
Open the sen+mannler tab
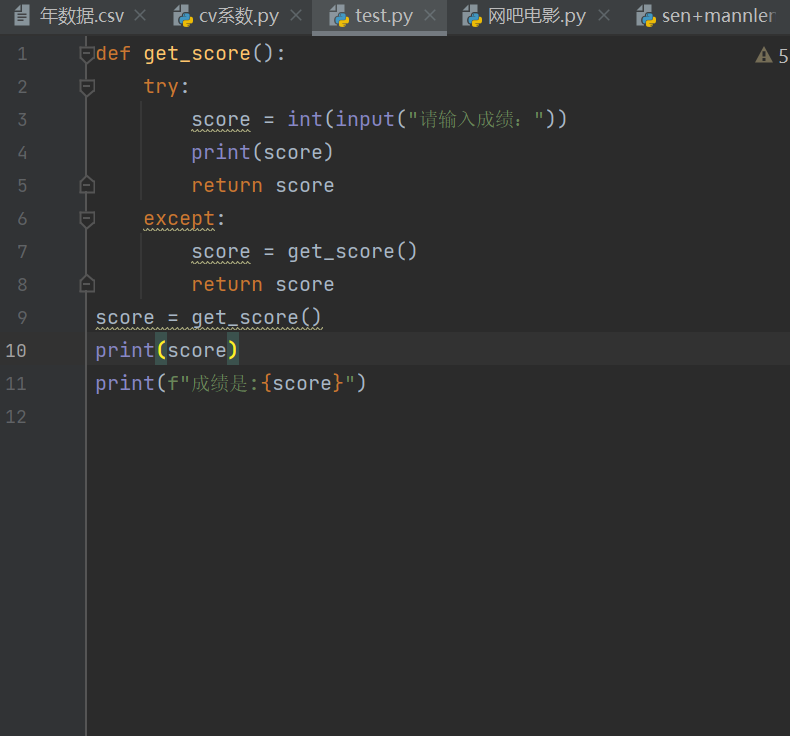tap(717, 16)
